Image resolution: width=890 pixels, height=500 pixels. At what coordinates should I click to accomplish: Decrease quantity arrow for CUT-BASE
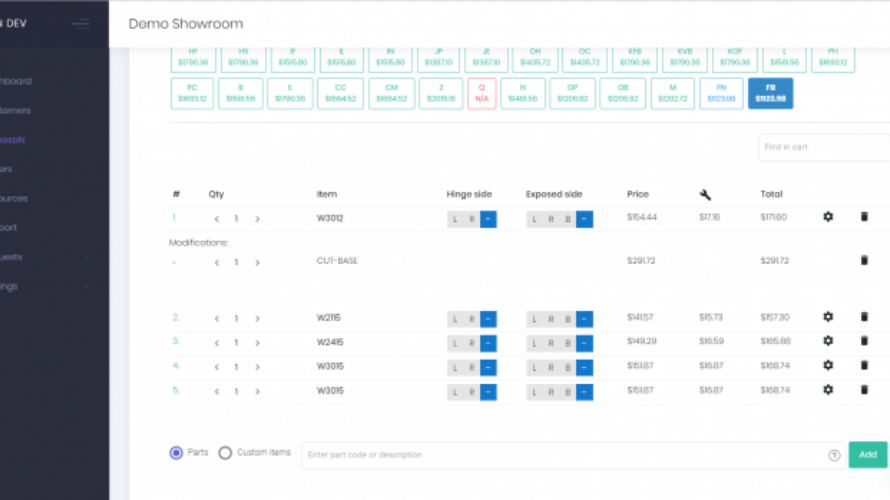pos(217,263)
